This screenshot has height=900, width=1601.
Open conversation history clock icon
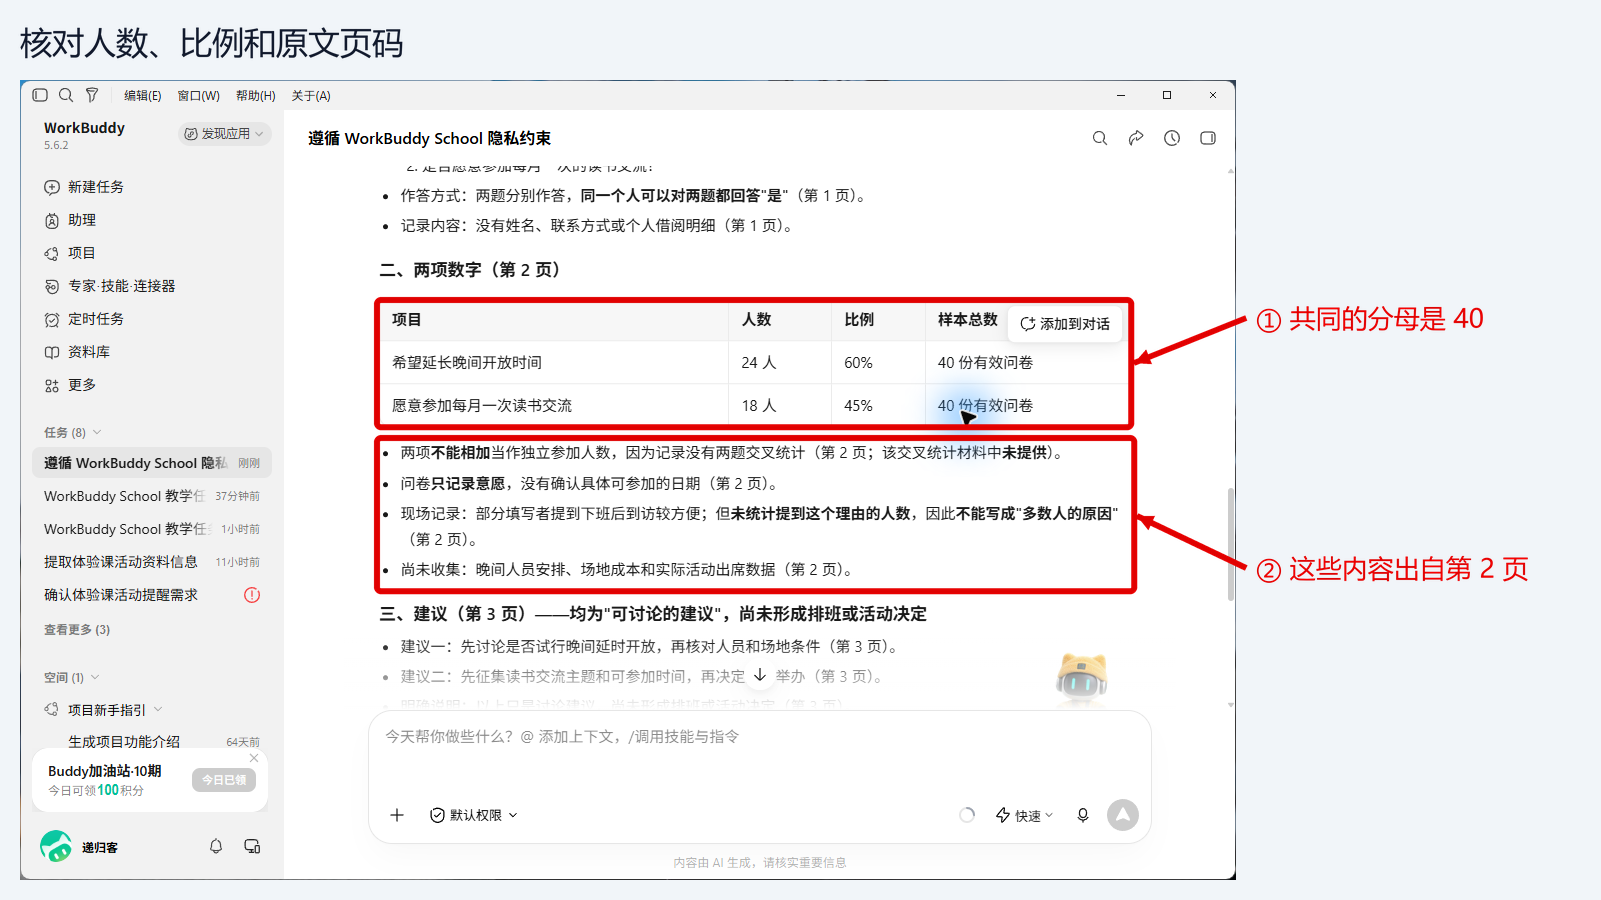coord(1172,138)
